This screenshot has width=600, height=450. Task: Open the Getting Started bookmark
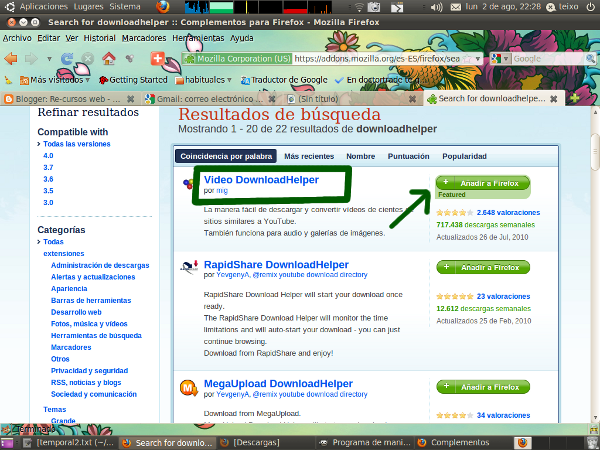point(133,80)
